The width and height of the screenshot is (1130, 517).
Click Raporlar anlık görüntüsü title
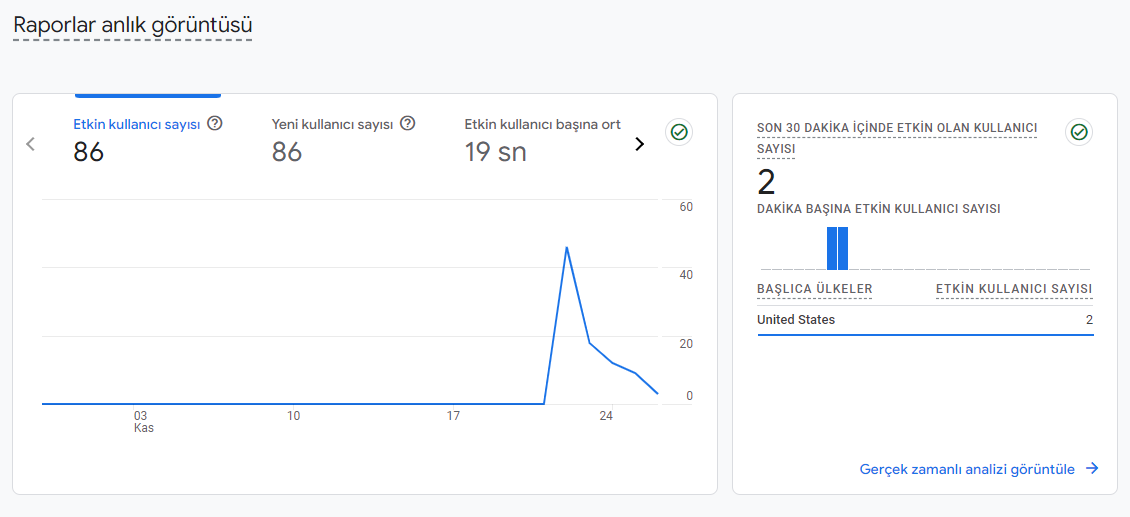[133, 25]
